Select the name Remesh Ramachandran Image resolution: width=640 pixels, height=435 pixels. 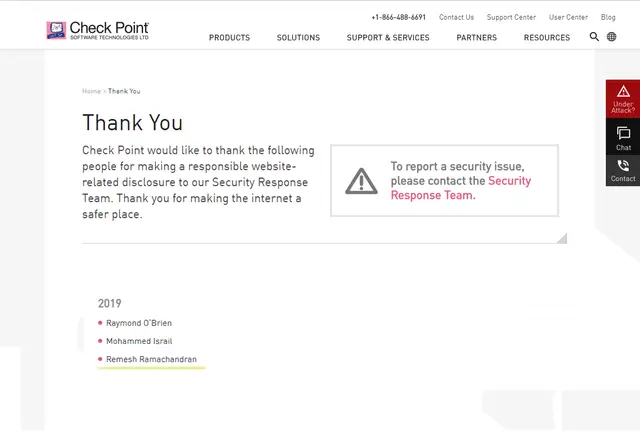tap(151, 359)
